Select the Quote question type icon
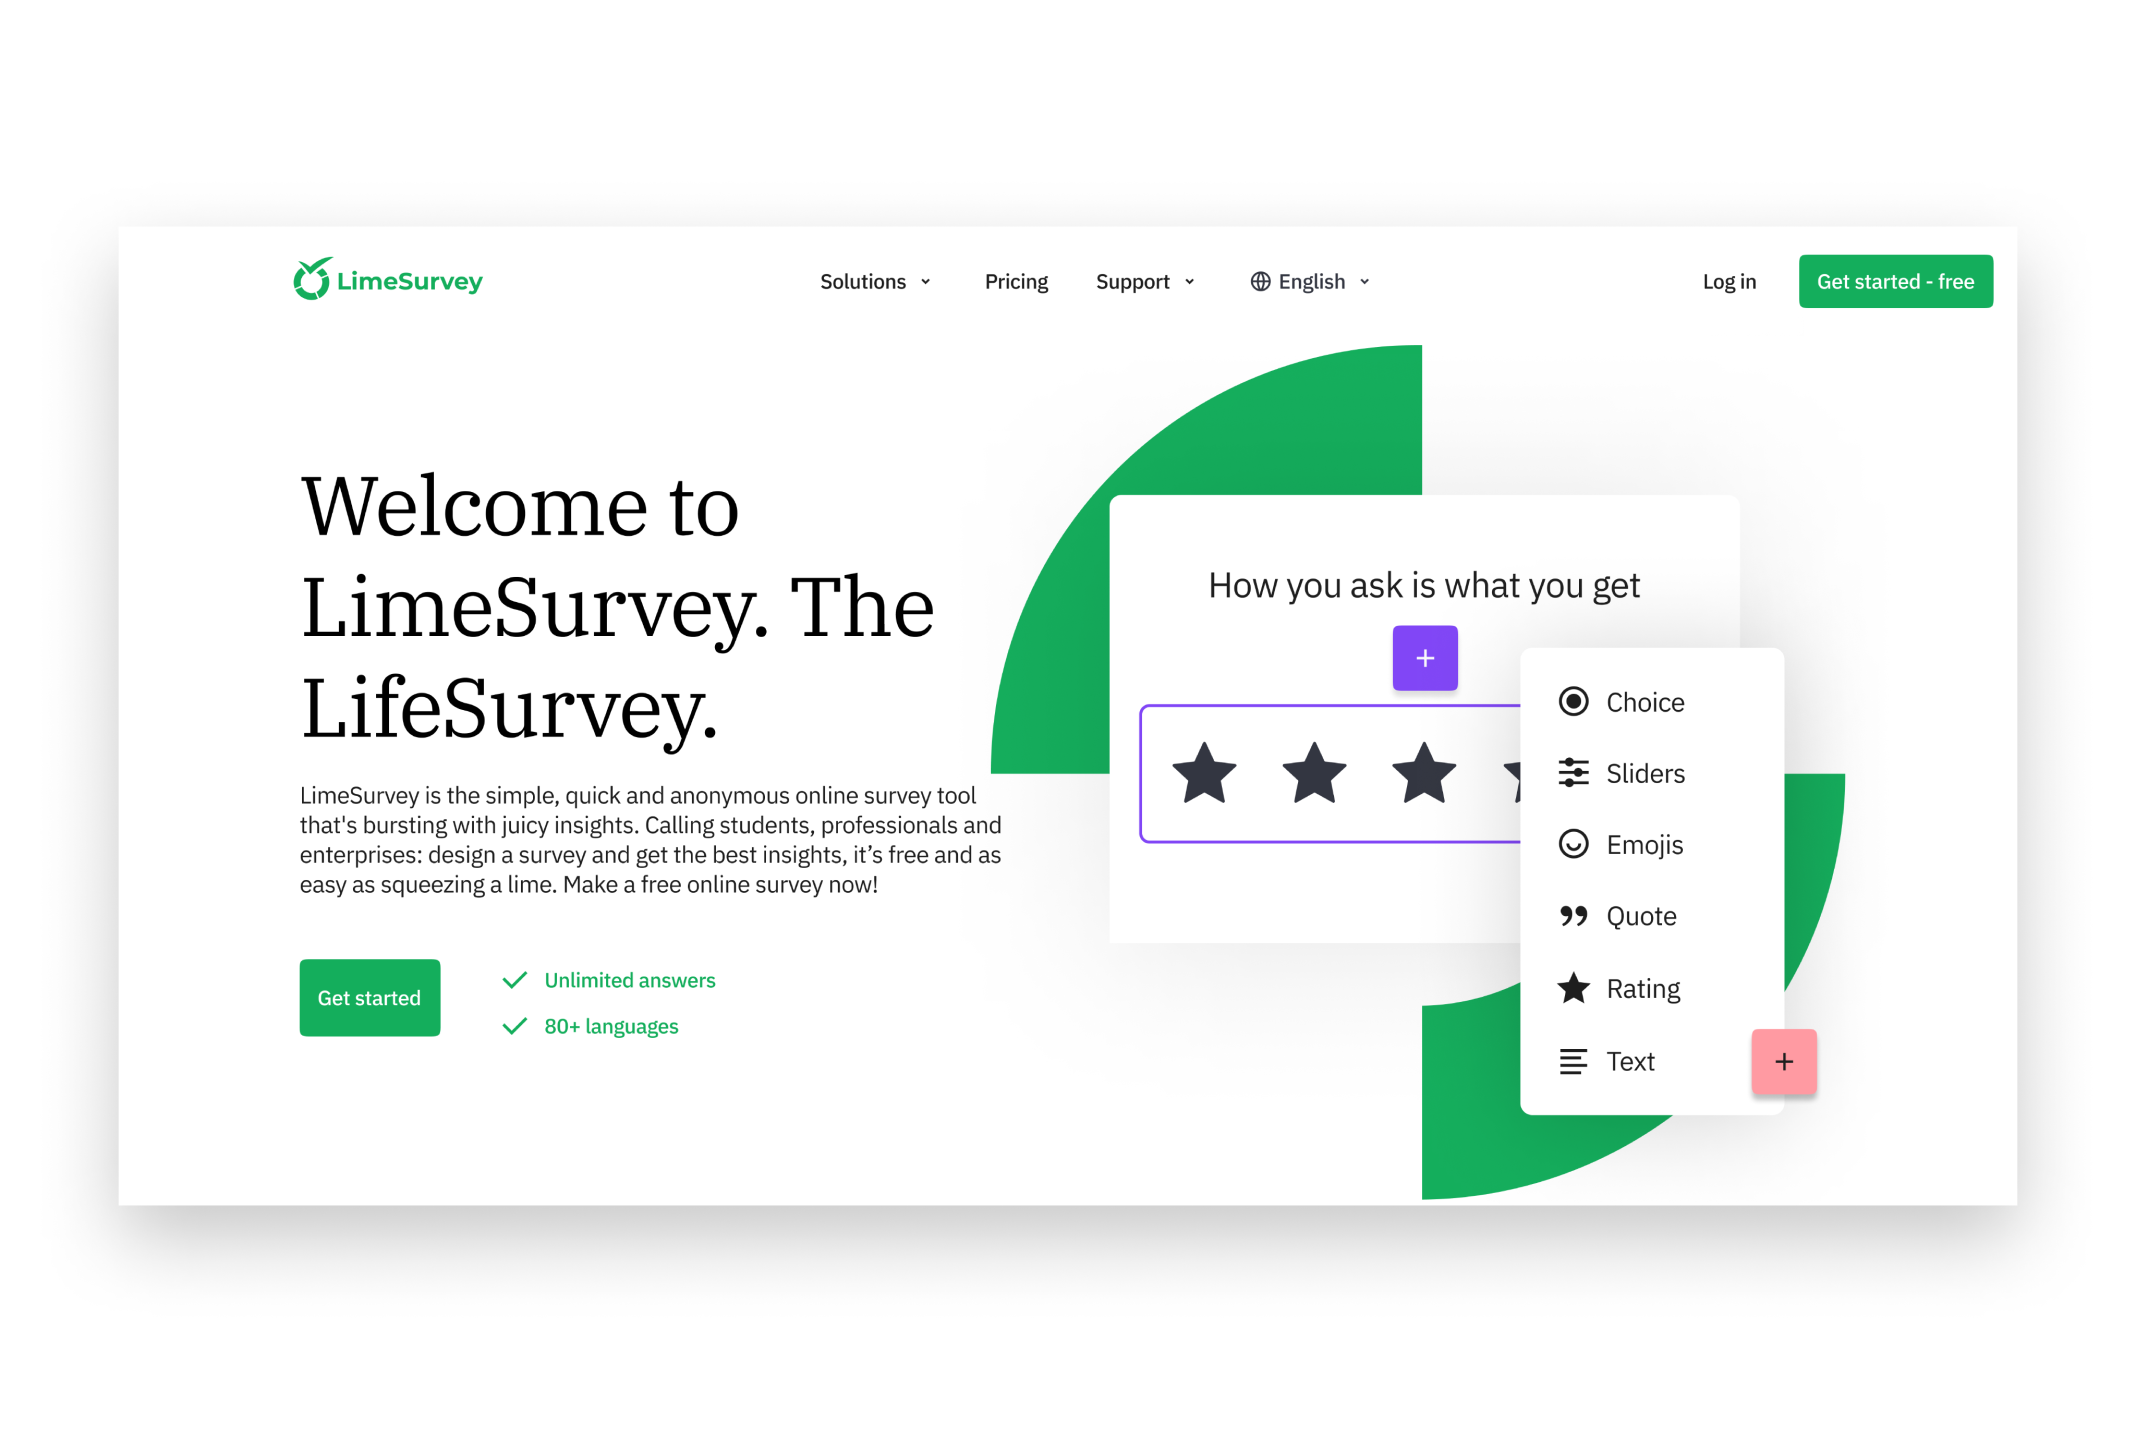Viewport: 2136px width, 1432px height. coord(1572,916)
